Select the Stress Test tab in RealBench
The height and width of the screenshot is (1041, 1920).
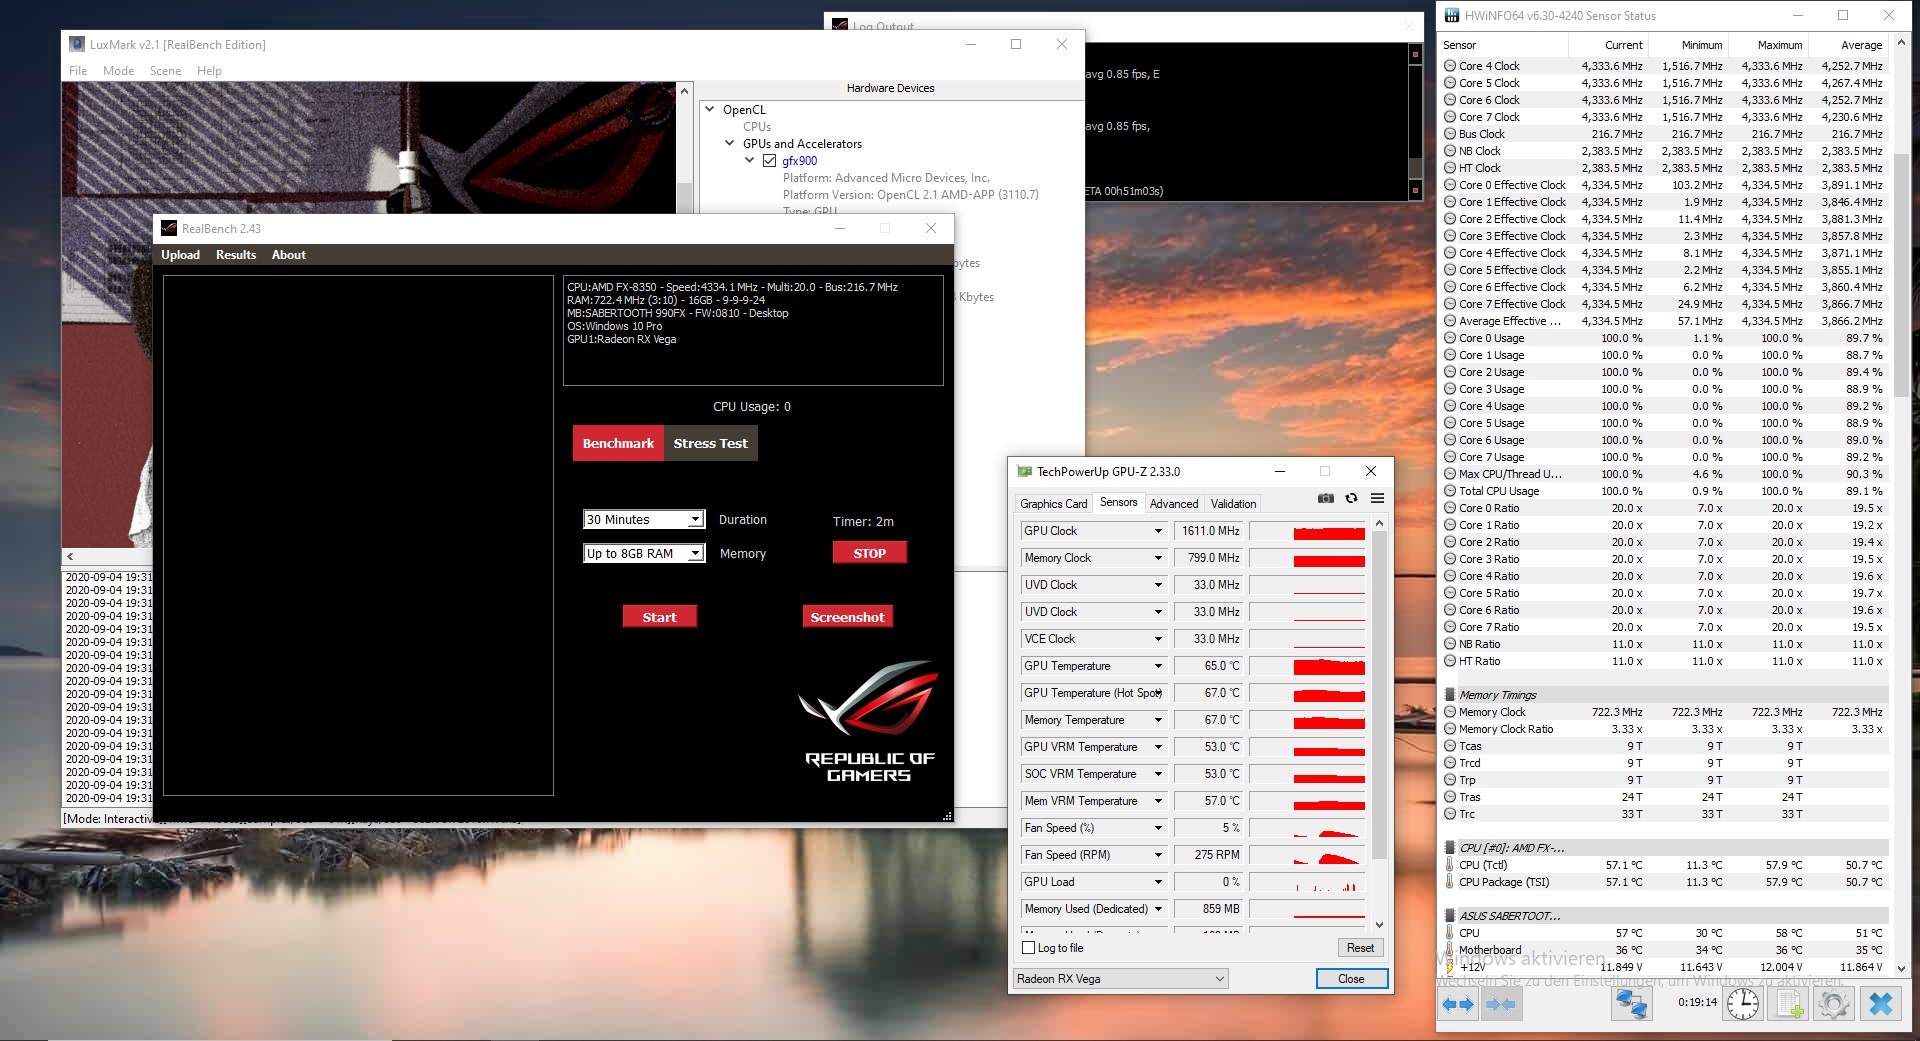pyautogui.click(x=710, y=443)
